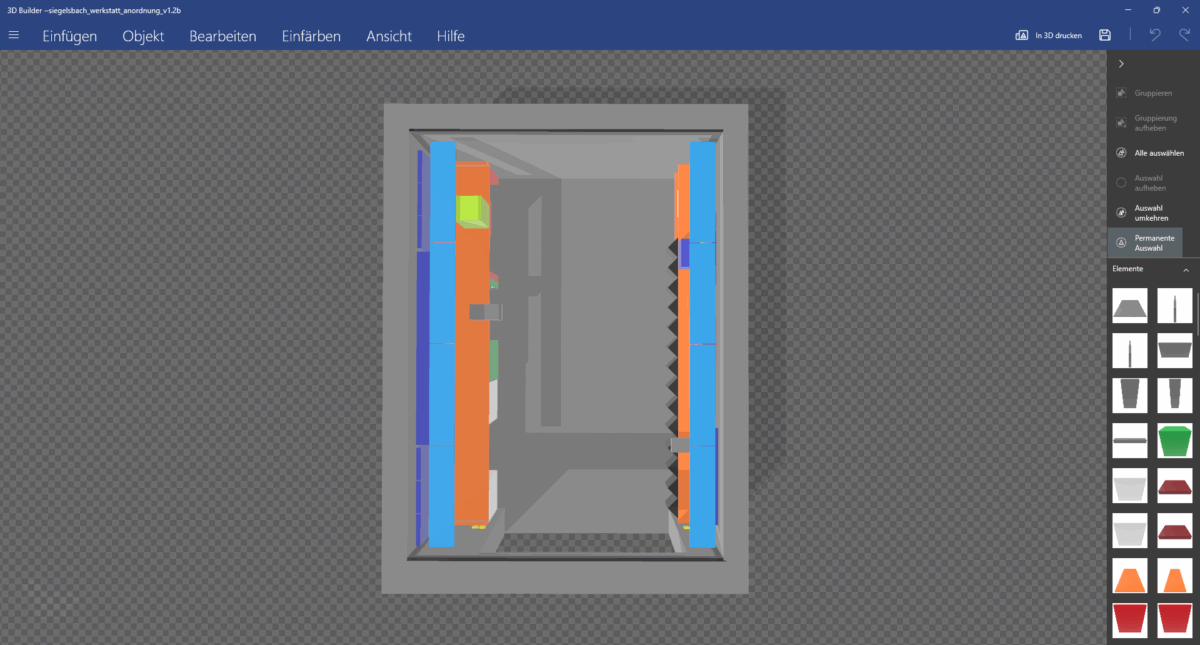1200x645 pixels.
Task: Click the redo arrow icon
Action: (1183, 35)
